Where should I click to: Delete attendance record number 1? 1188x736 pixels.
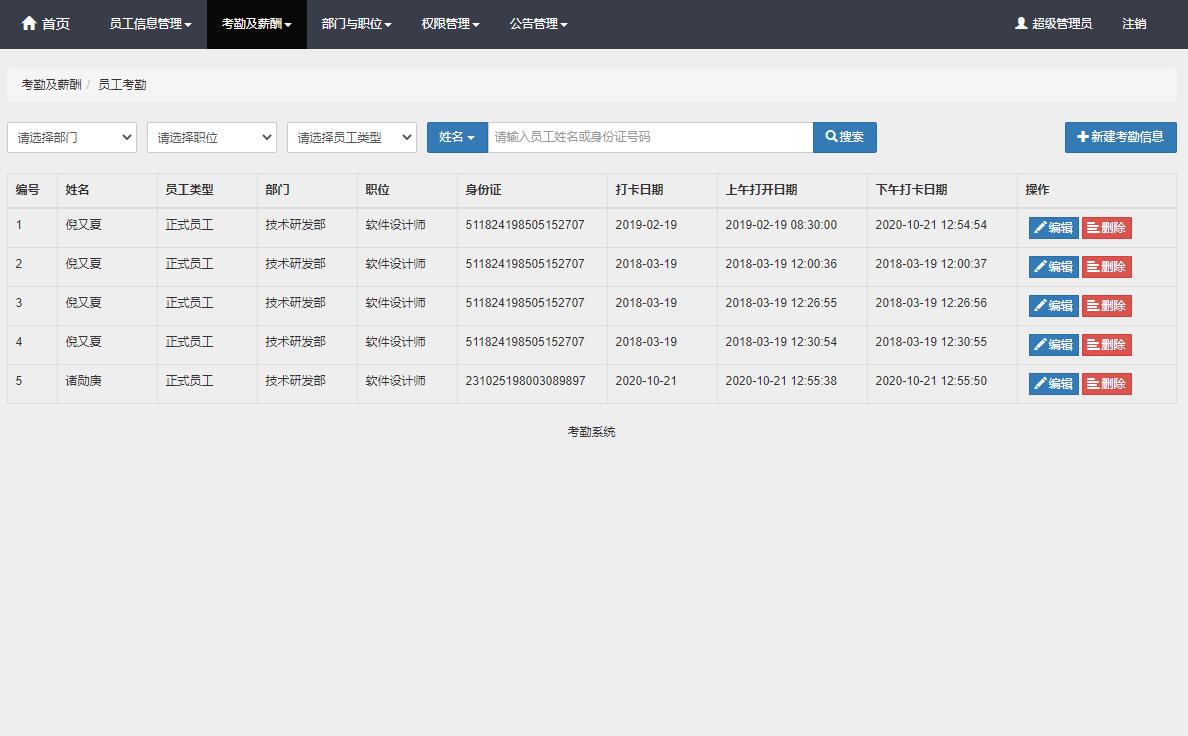click(1106, 228)
